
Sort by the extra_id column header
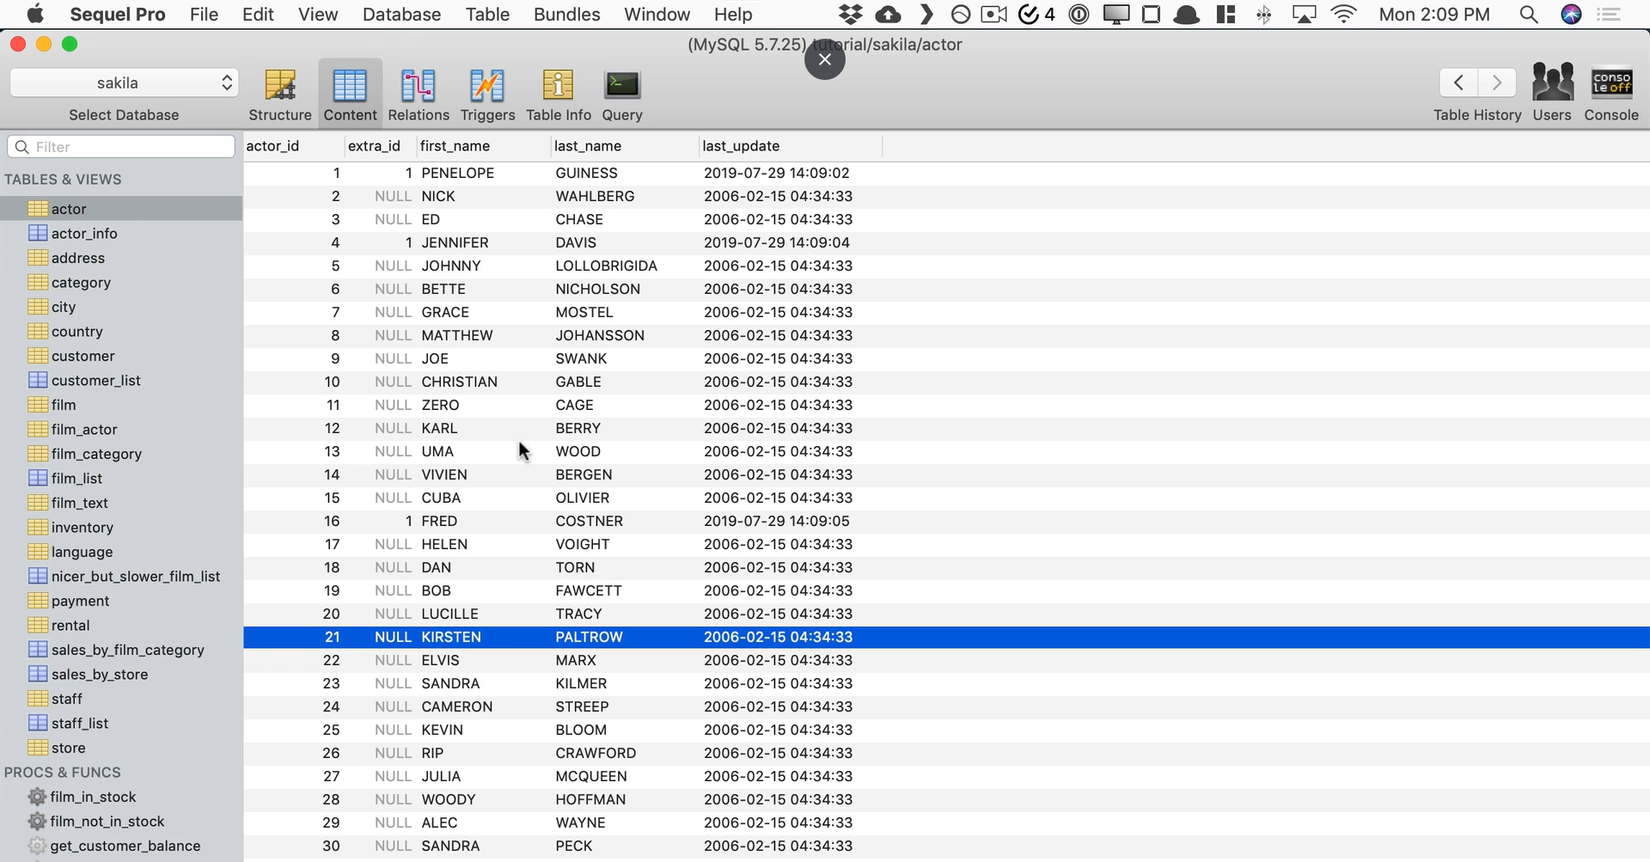pos(381,146)
